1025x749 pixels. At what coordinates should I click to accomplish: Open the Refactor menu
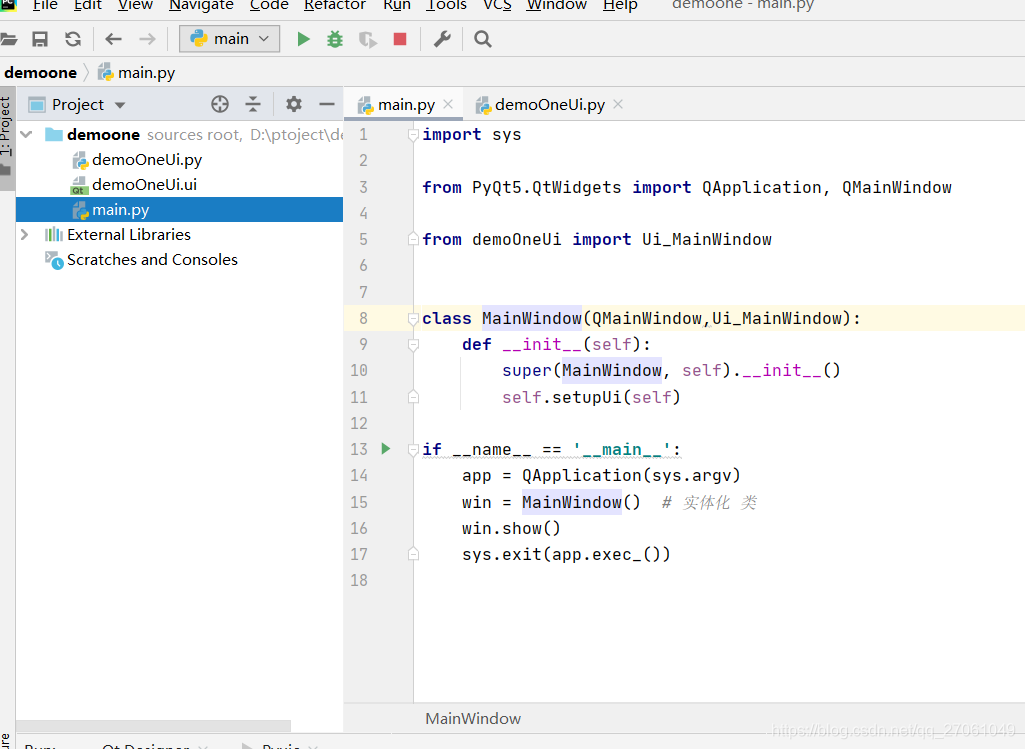coord(335,5)
